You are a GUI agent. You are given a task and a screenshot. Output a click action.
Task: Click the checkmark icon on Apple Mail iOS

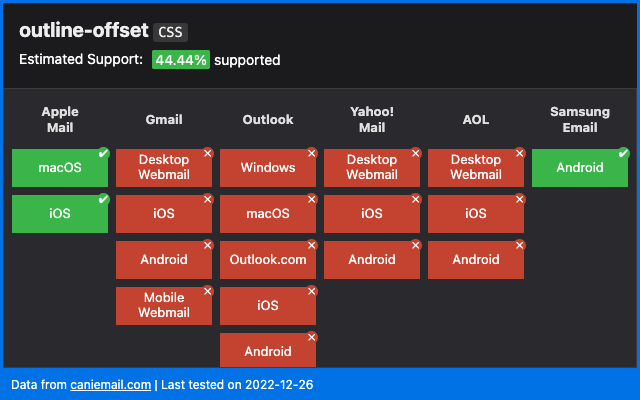(103, 199)
